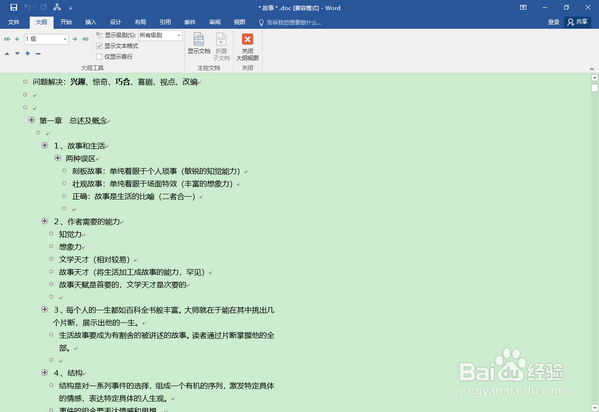This screenshot has width=599, height=412.
Task: Switch to the 布局 ribbon tab
Action: (x=140, y=22)
